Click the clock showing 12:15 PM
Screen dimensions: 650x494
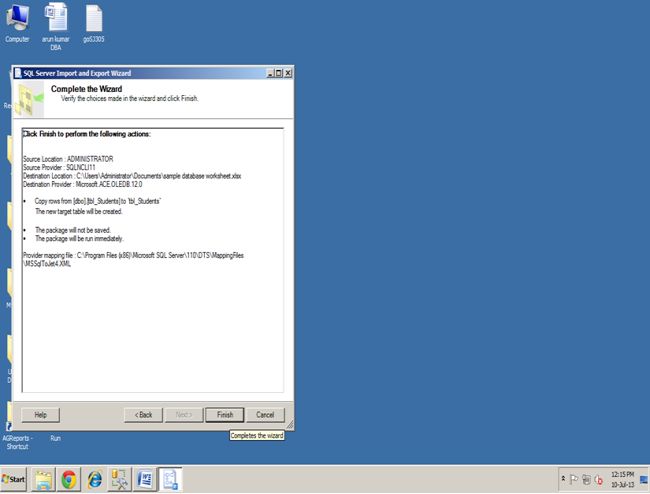(x=622, y=479)
